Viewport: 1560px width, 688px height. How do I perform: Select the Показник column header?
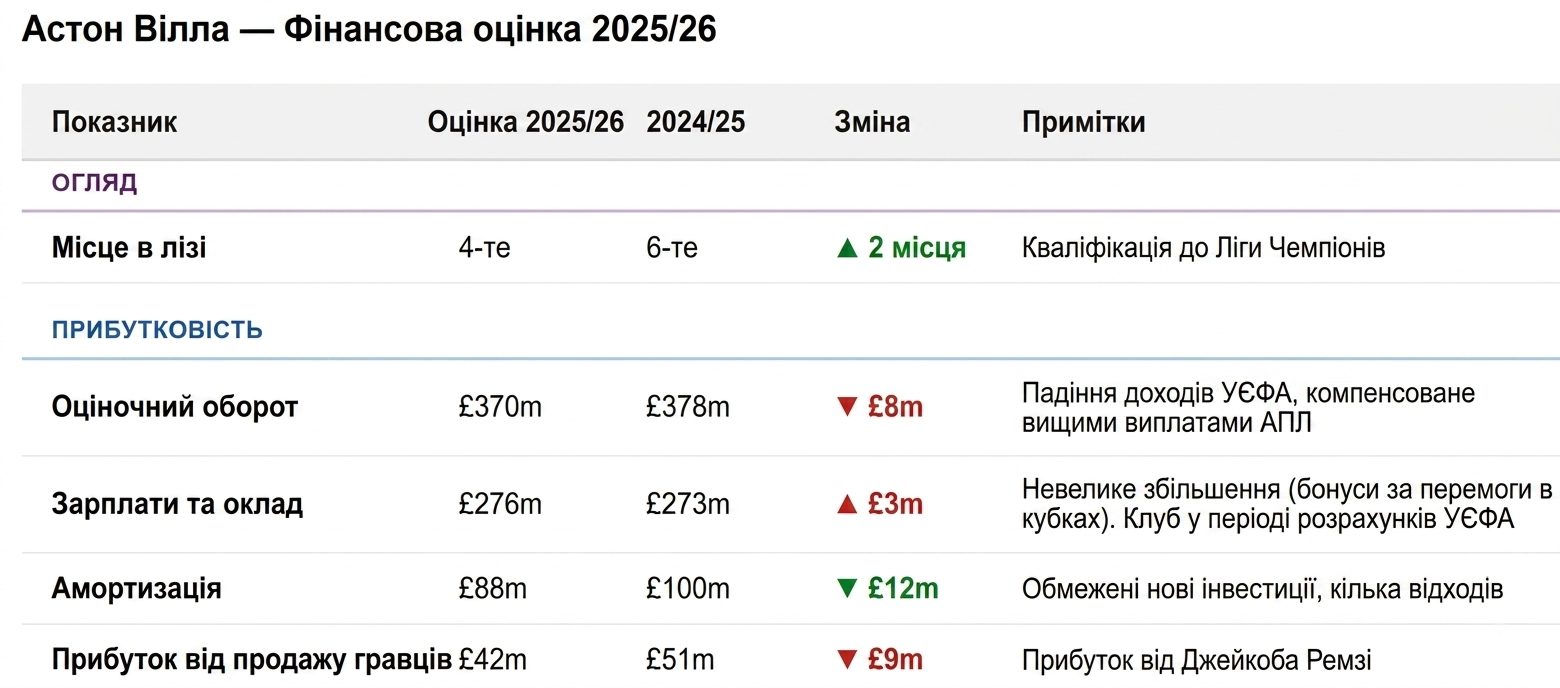114,122
